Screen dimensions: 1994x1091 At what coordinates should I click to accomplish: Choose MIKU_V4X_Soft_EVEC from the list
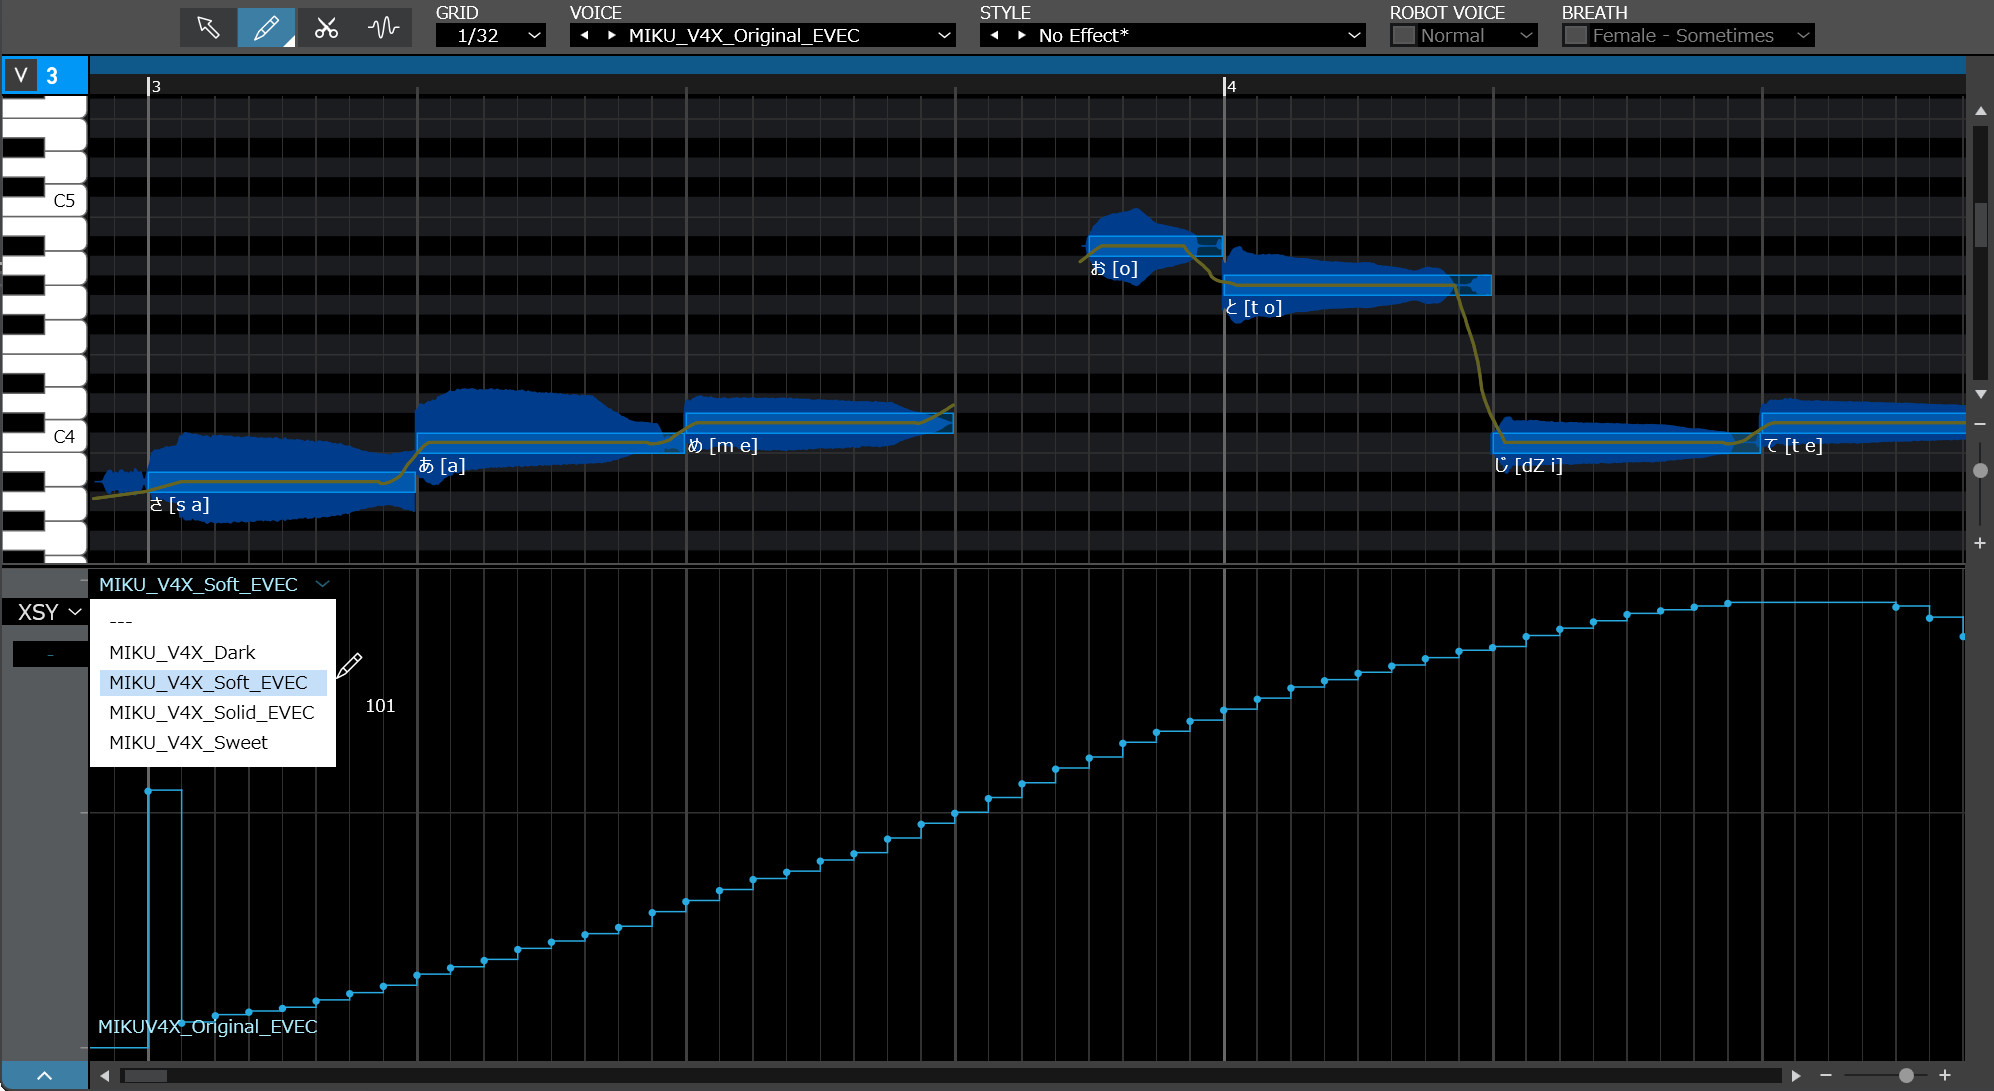click(x=213, y=682)
